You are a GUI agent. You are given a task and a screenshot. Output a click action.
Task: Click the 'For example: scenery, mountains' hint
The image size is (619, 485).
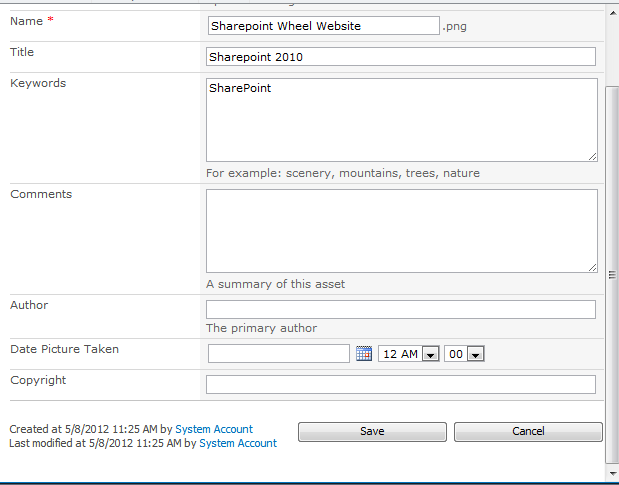343,173
